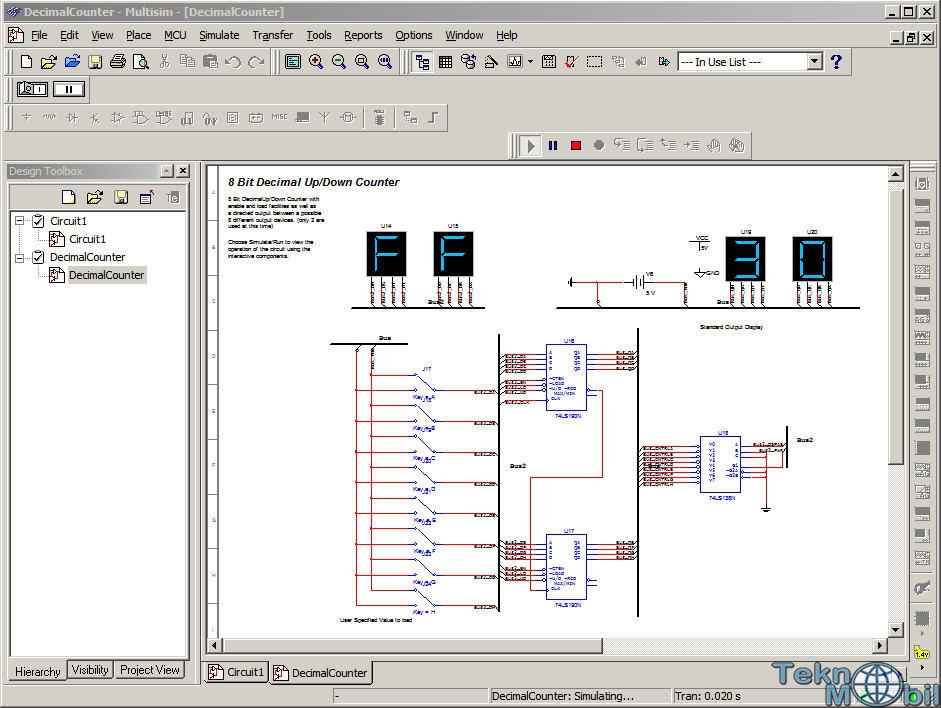The image size is (941, 708).
Task: Open the In Use List dropdown
Action: point(814,62)
